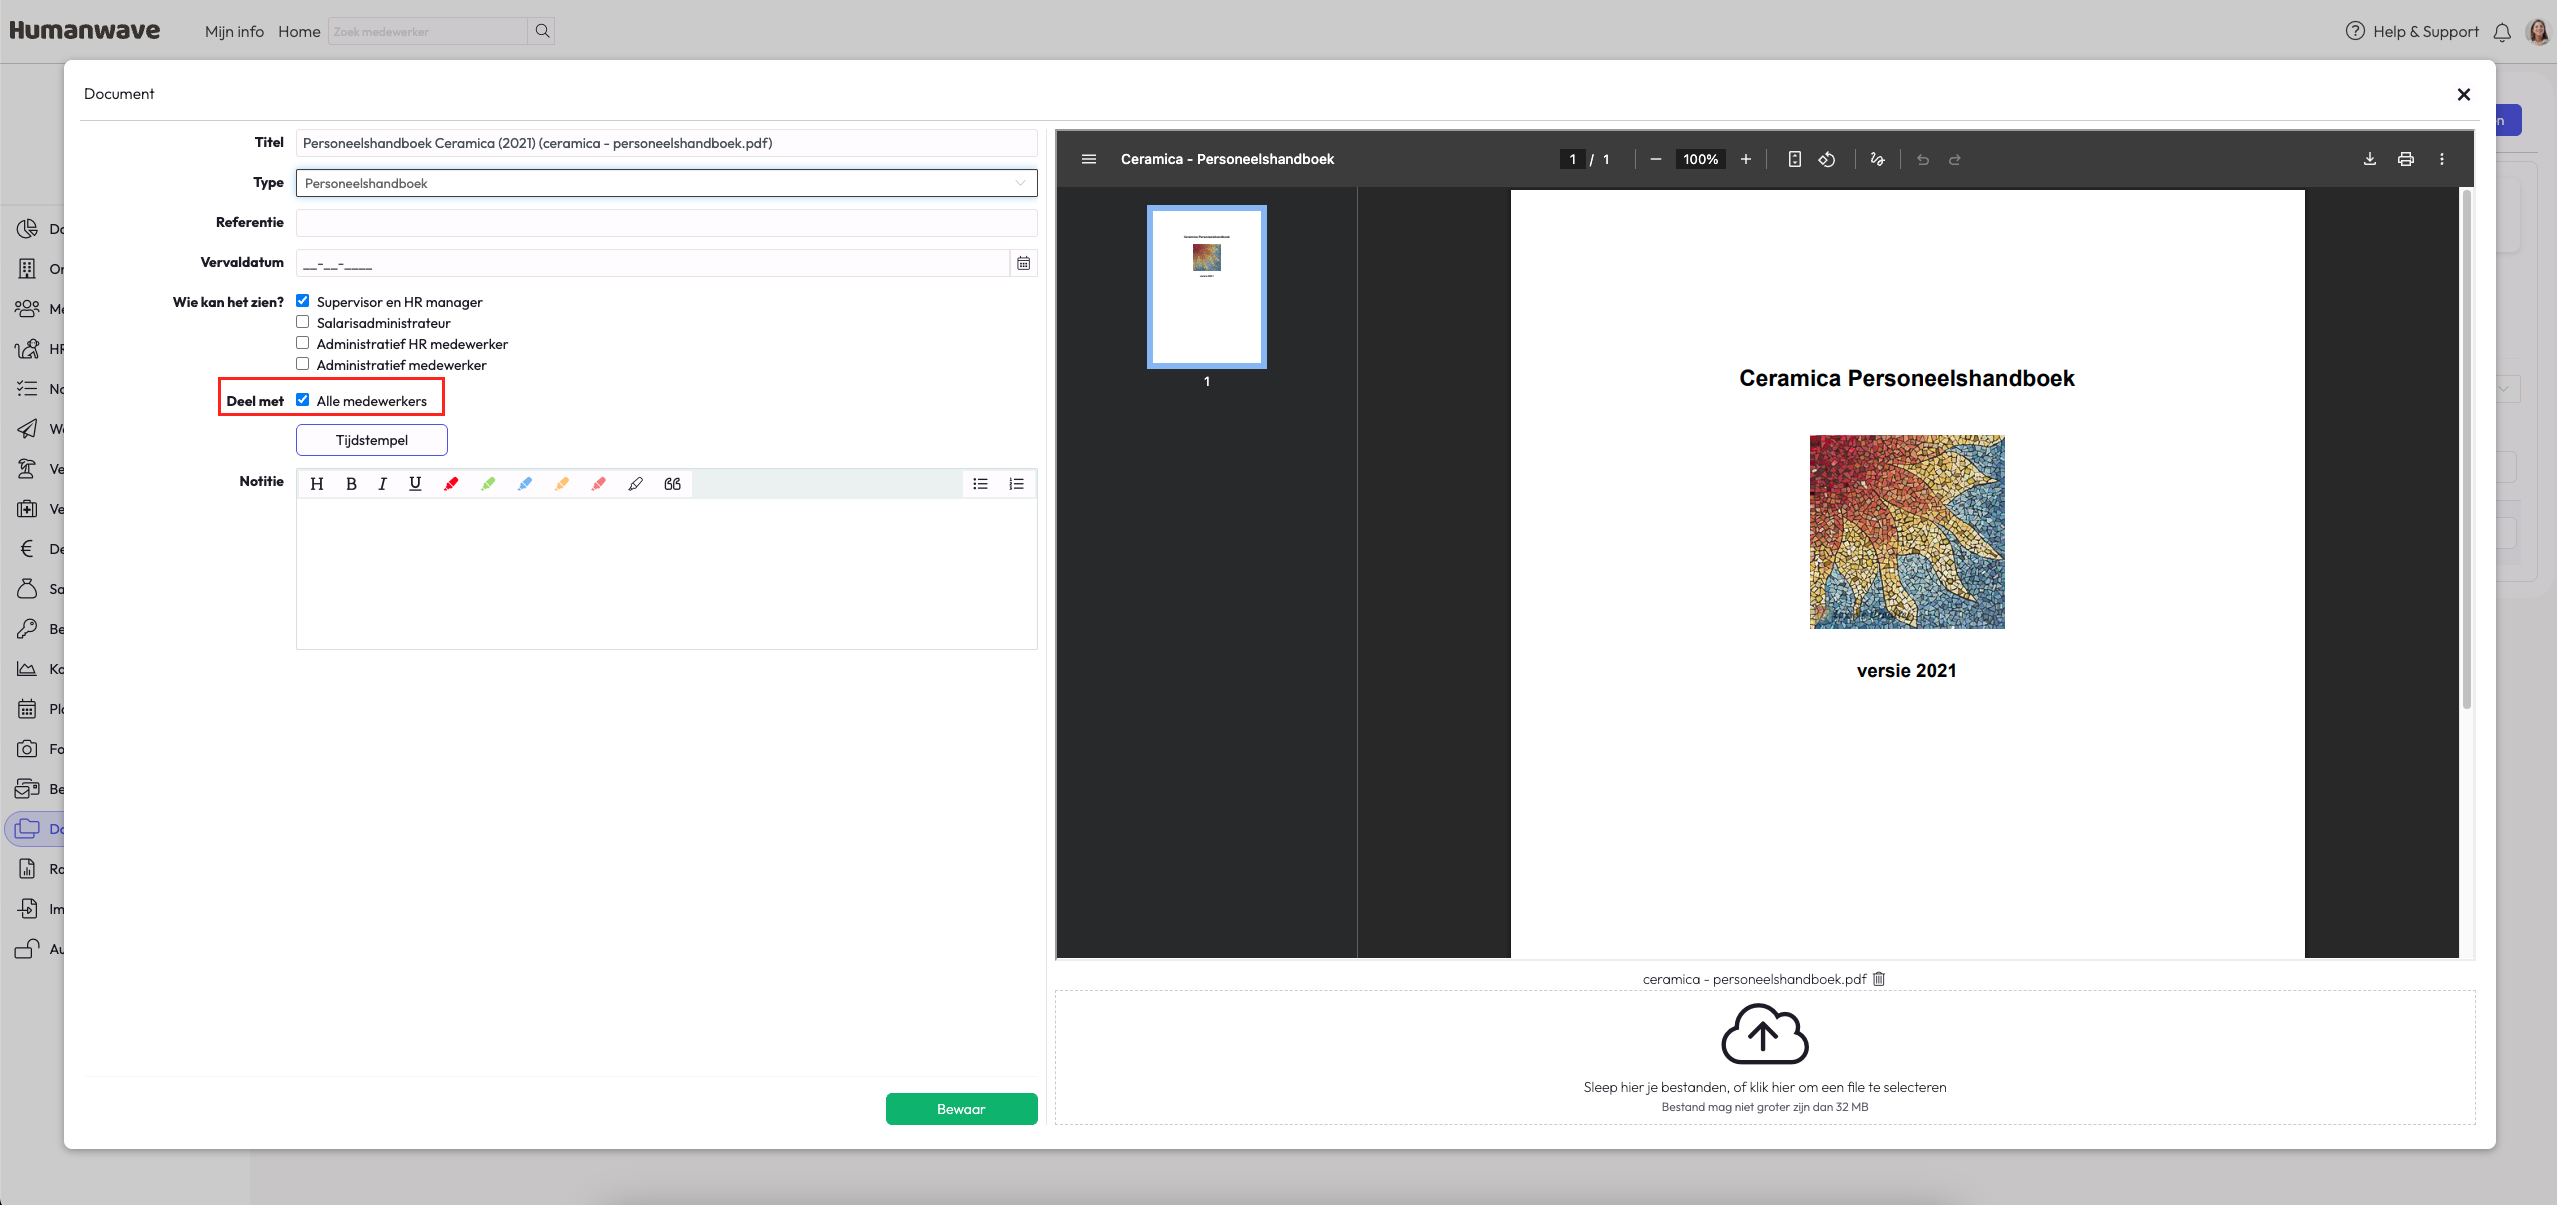This screenshot has height=1205, width=2557.
Task: Open the Vervaldatum calendar picker
Action: coord(1024,263)
